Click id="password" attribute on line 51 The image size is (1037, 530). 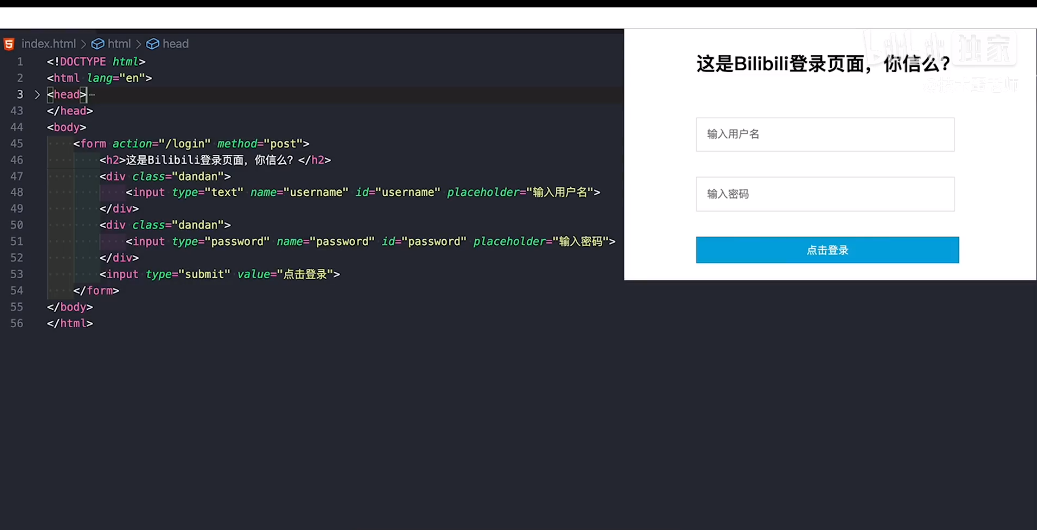(424, 242)
